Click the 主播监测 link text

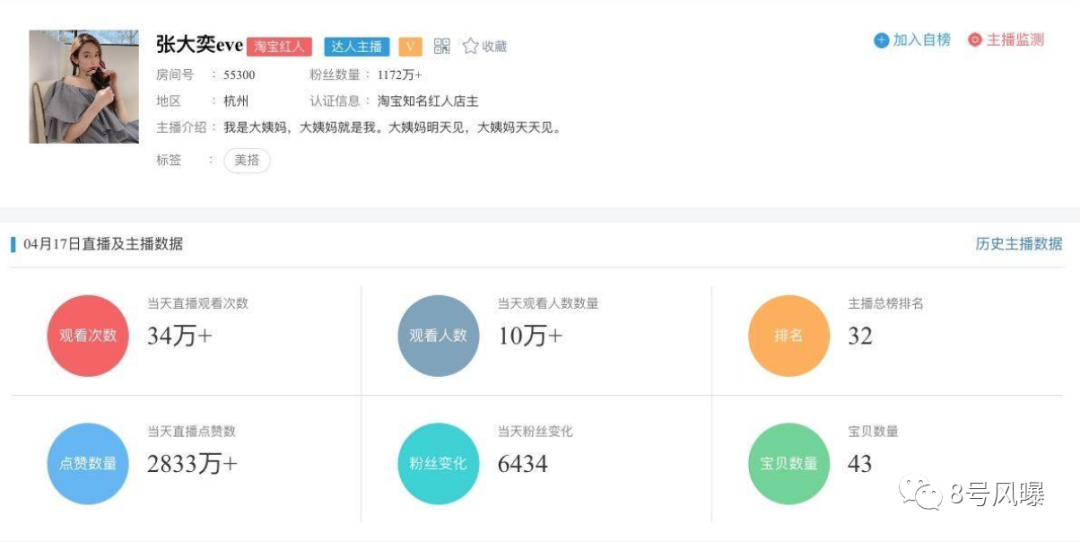(1015, 40)
